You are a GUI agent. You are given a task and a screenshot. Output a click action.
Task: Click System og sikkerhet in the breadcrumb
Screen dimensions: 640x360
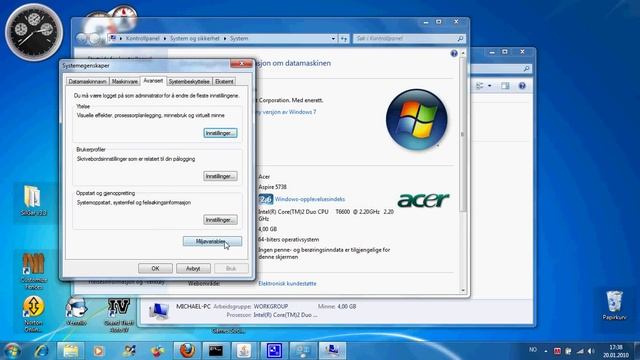point(195,38)
